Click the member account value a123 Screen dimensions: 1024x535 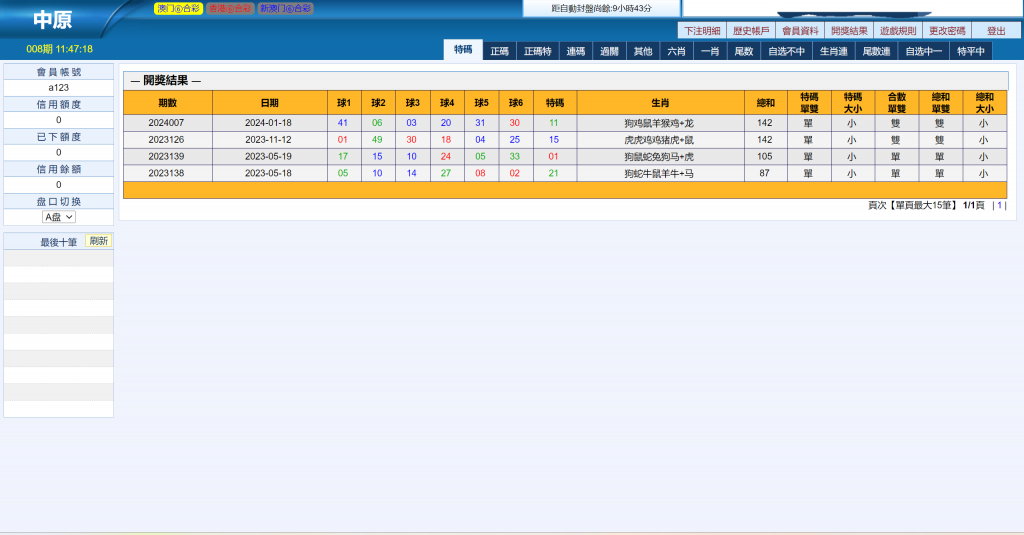coord(59,88)
